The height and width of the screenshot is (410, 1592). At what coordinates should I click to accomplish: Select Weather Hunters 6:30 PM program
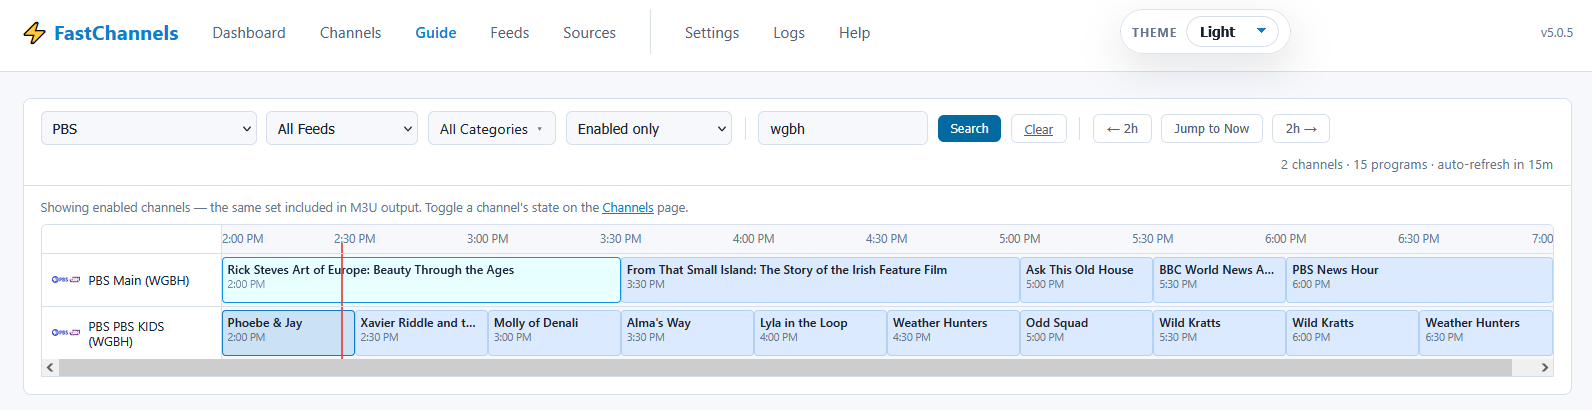coord(1486,333)
